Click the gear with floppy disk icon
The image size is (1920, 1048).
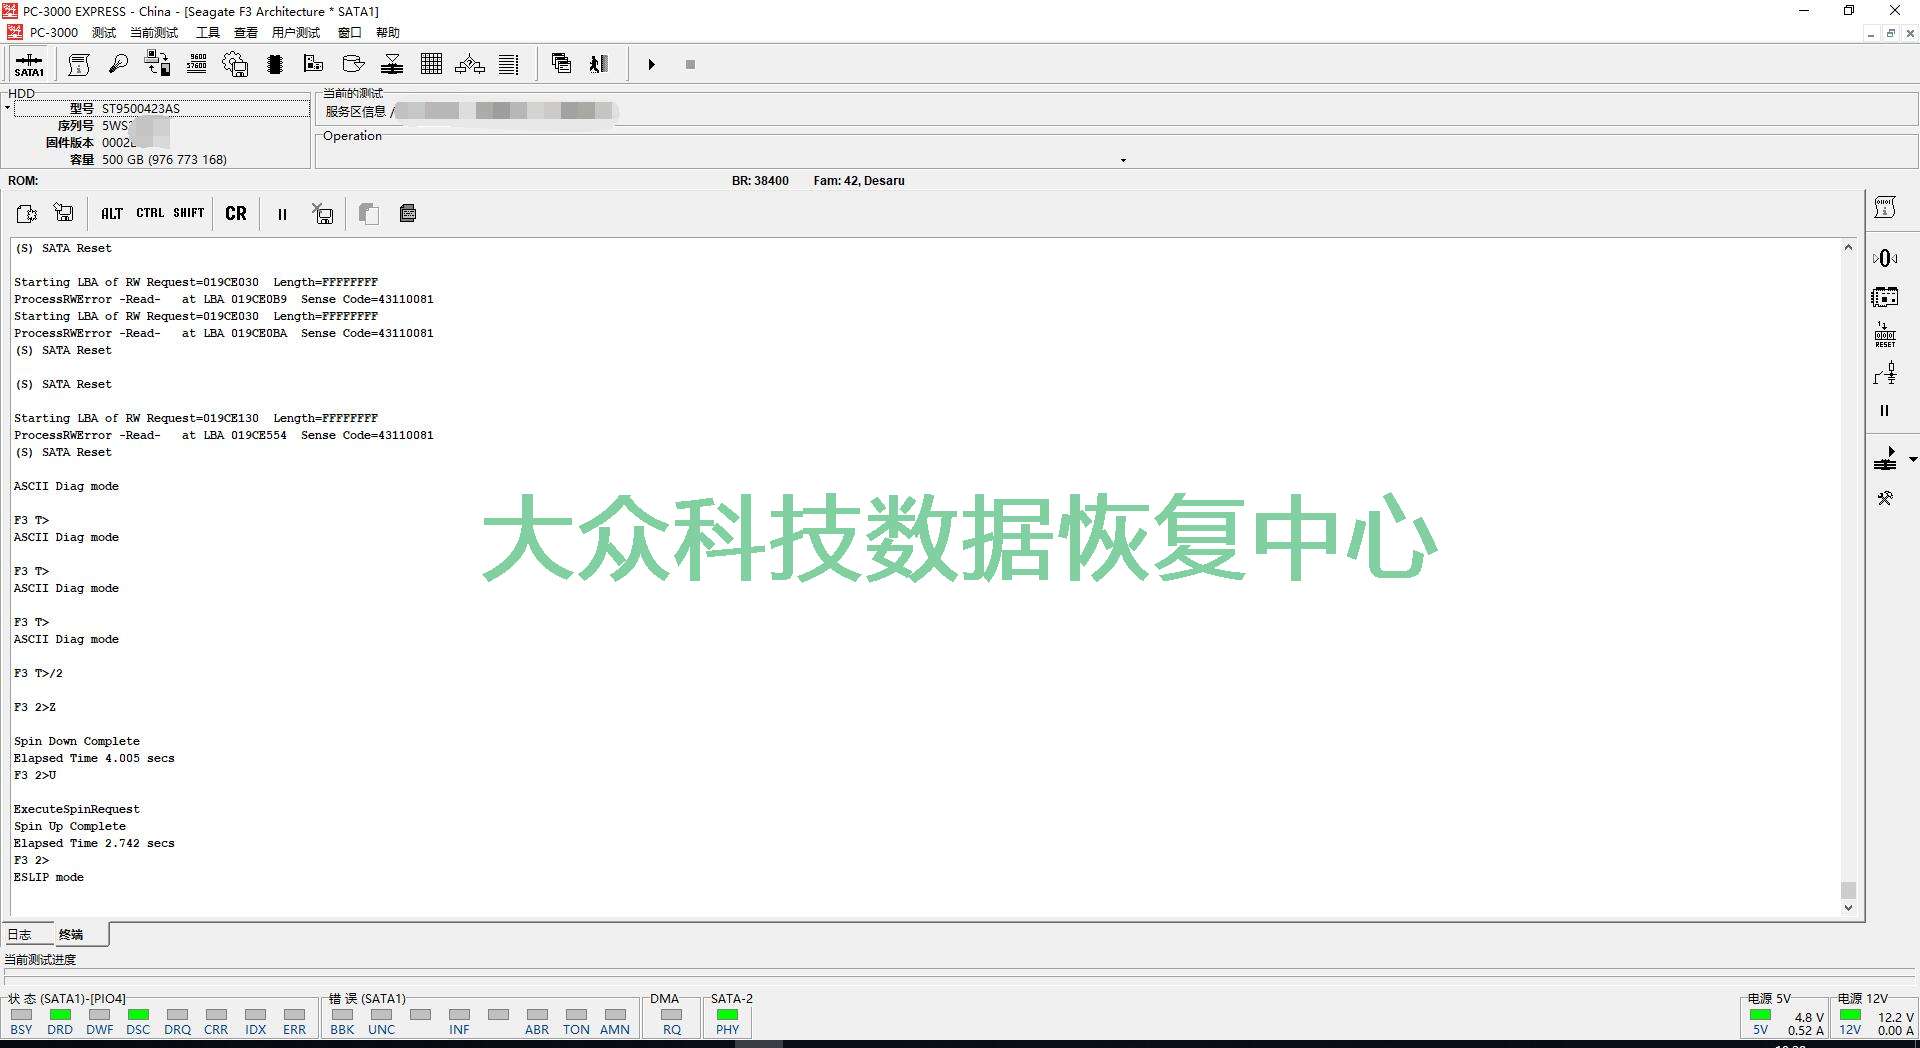pyautogui.click(x=235, y=65)
